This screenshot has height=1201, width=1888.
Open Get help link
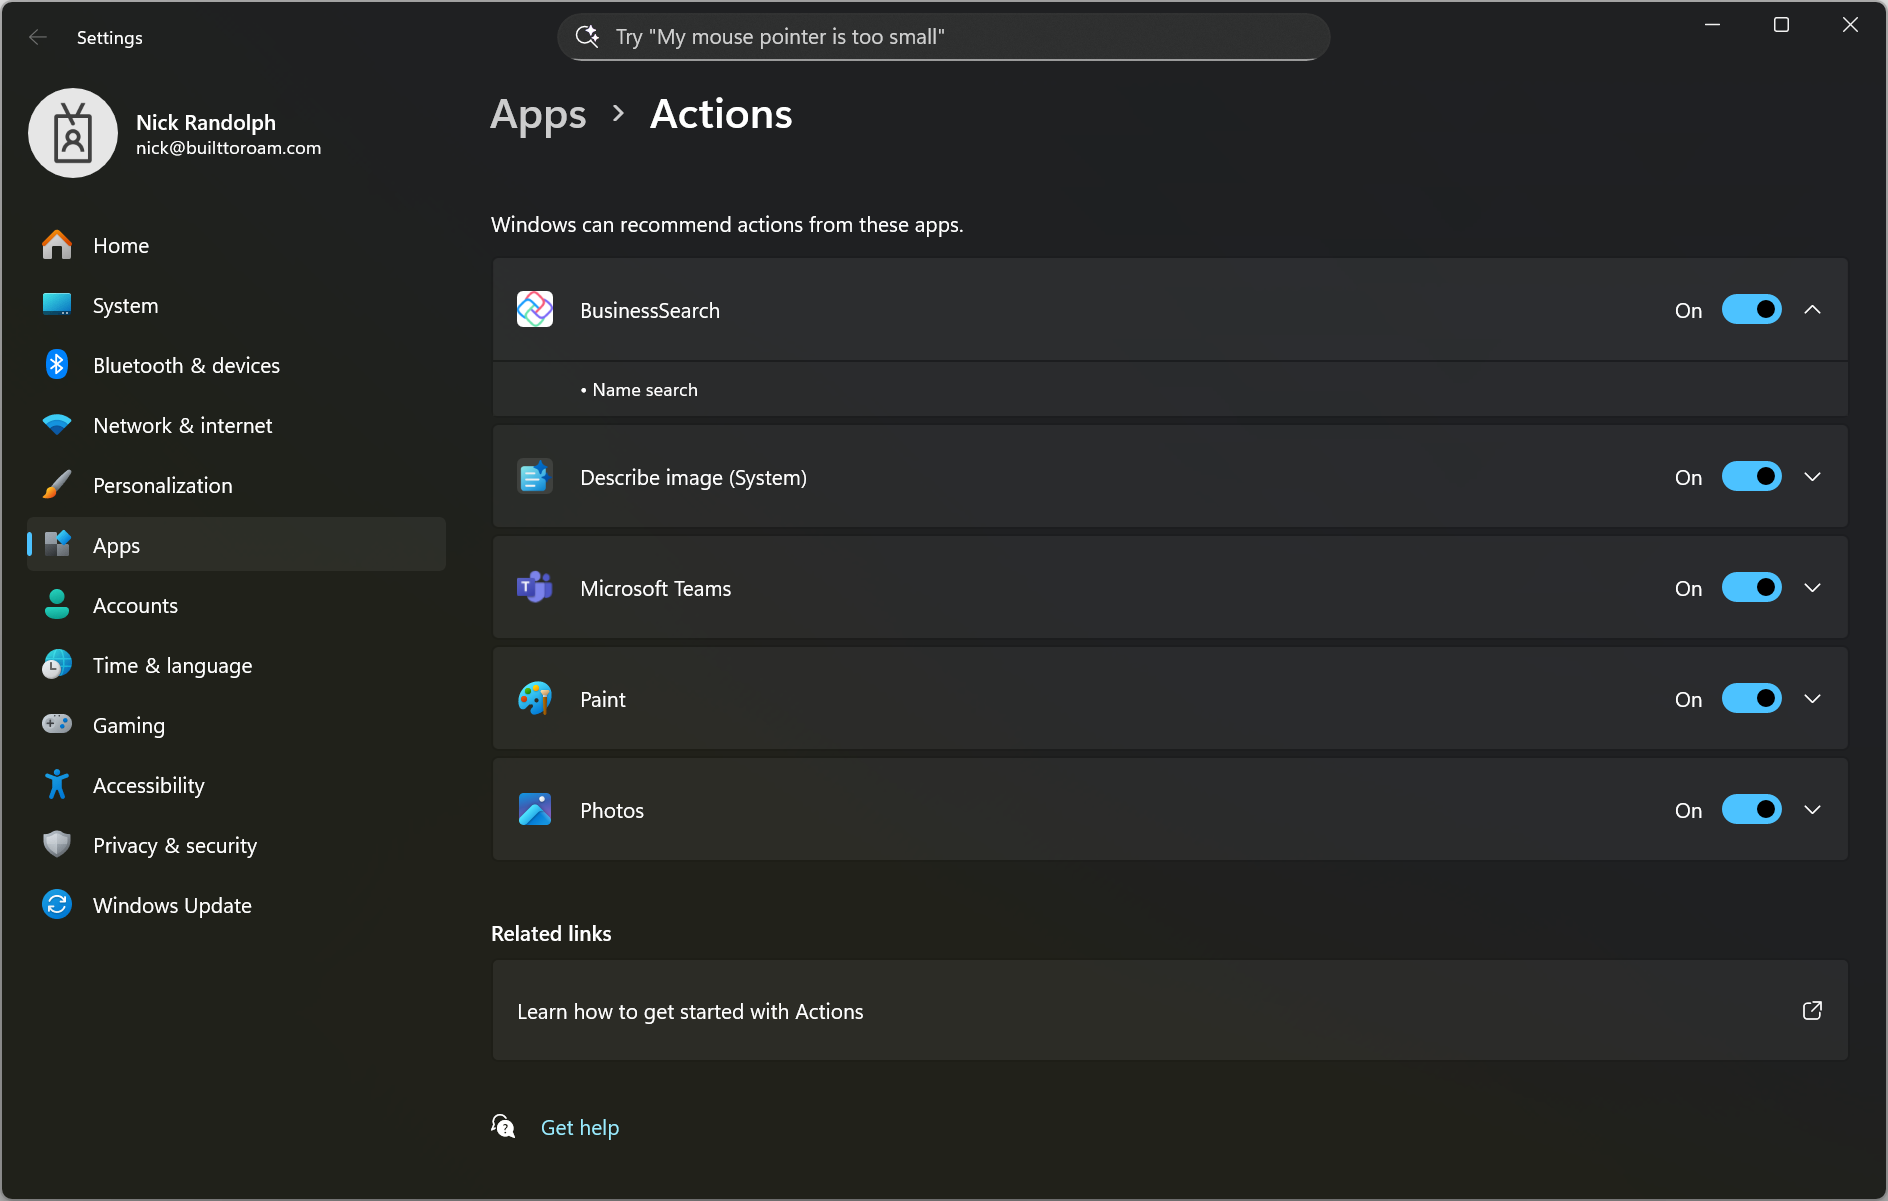point(580,1127)
